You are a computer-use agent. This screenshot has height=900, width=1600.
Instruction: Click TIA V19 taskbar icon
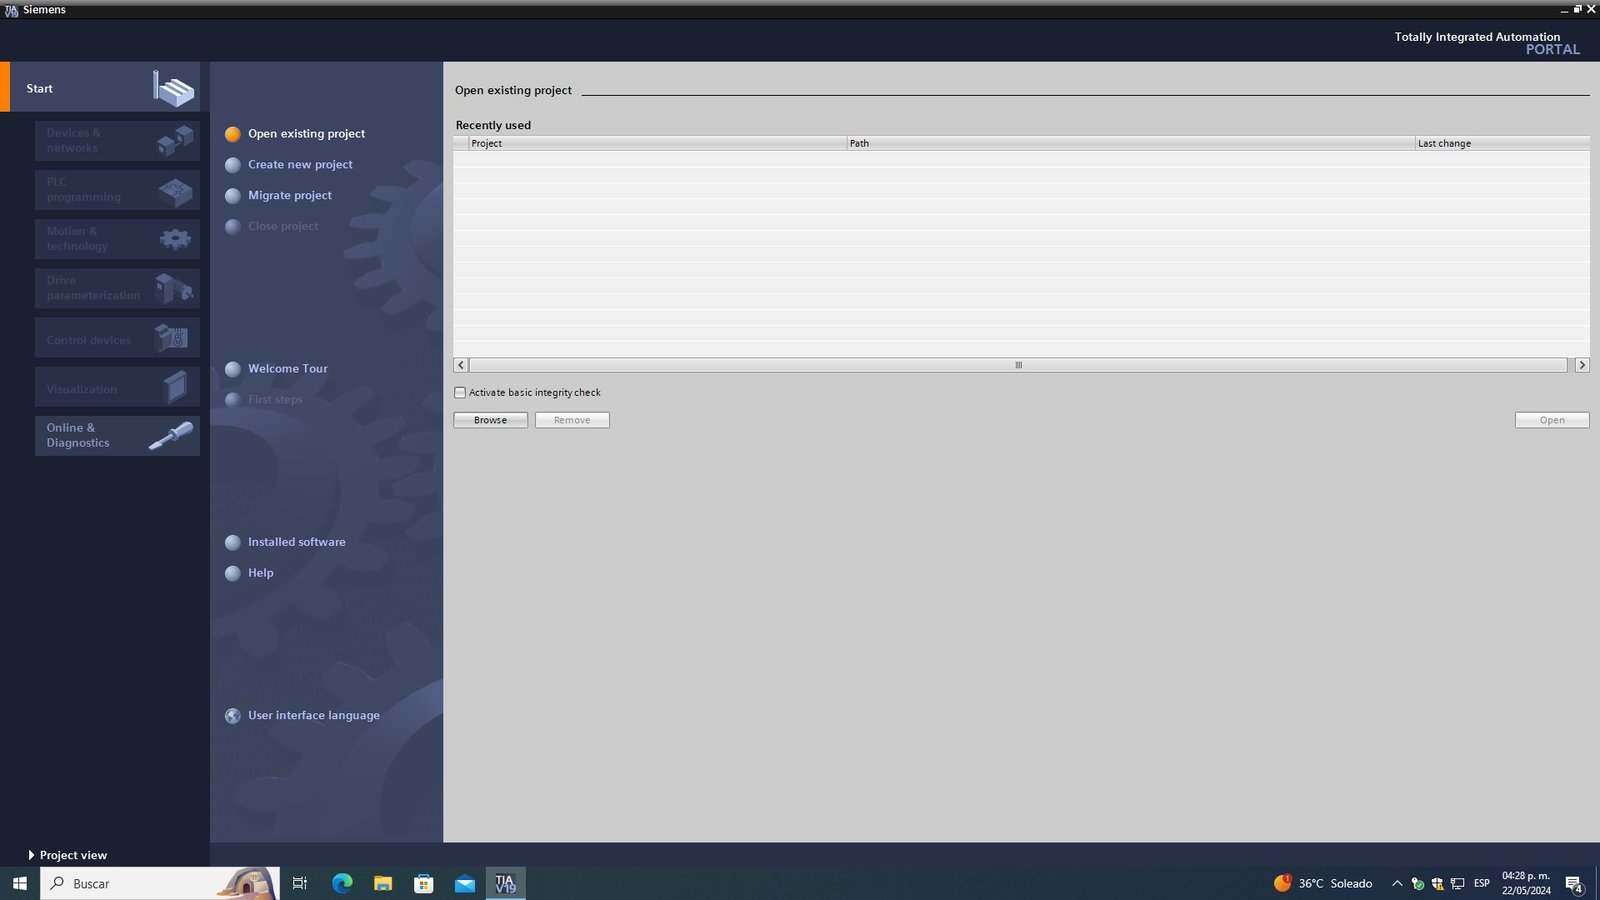506,883
